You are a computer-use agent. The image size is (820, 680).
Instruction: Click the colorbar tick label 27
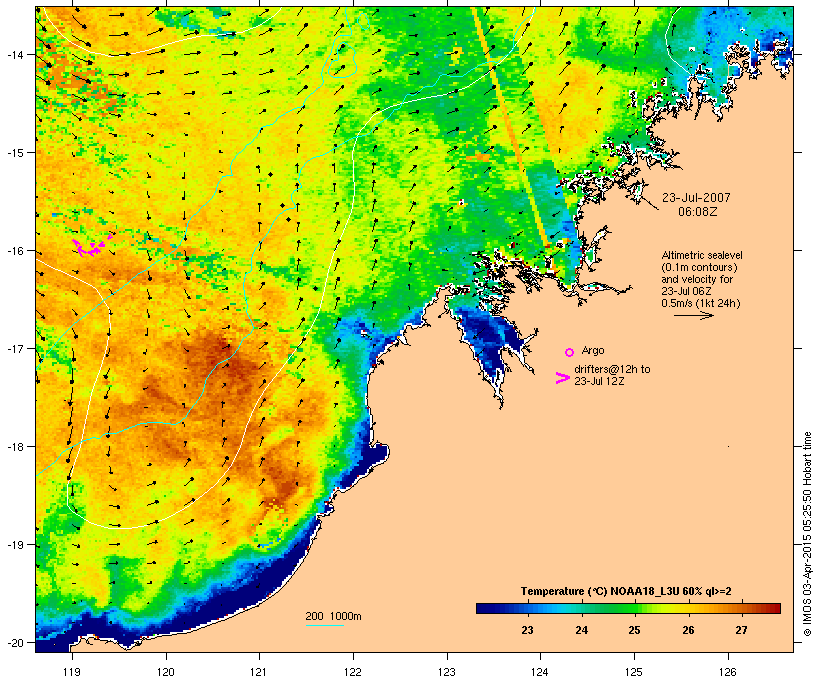(x=741, y=630)
